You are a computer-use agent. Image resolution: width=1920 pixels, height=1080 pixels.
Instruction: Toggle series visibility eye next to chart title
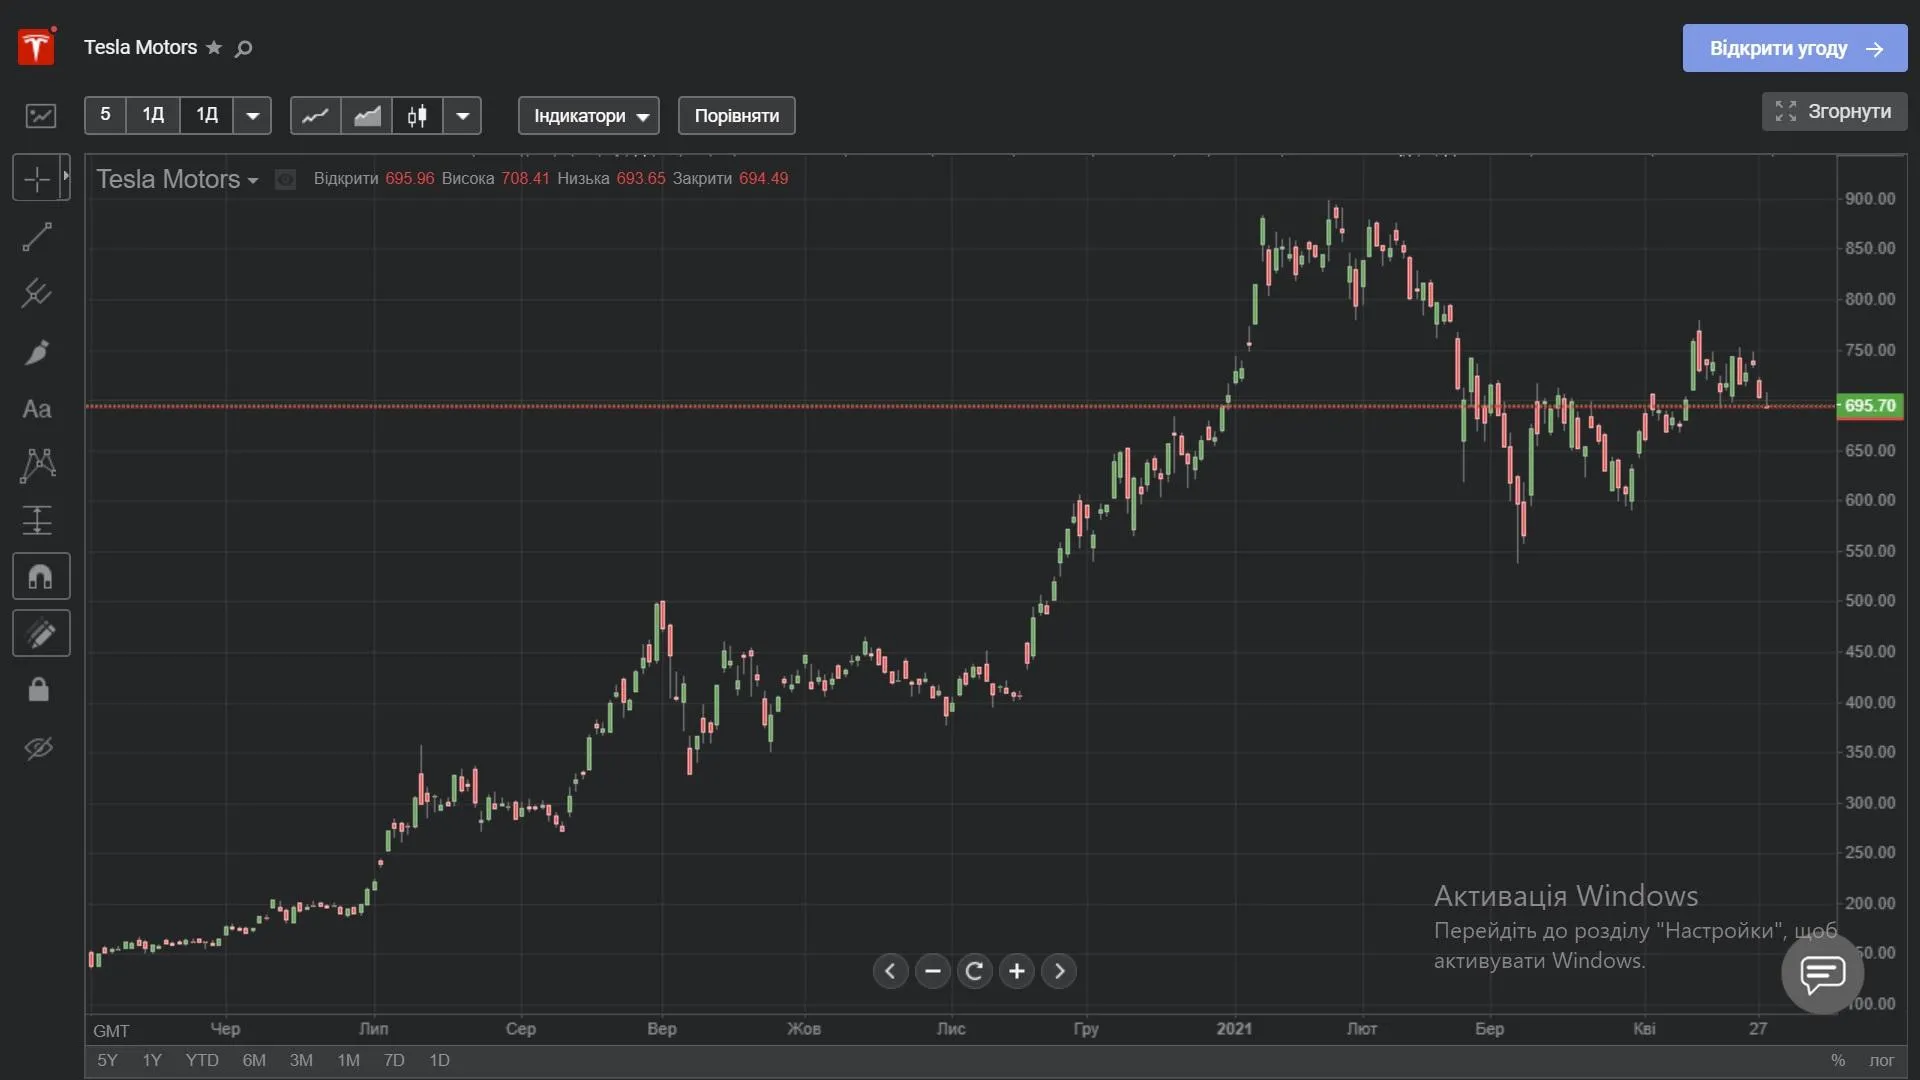286,179
